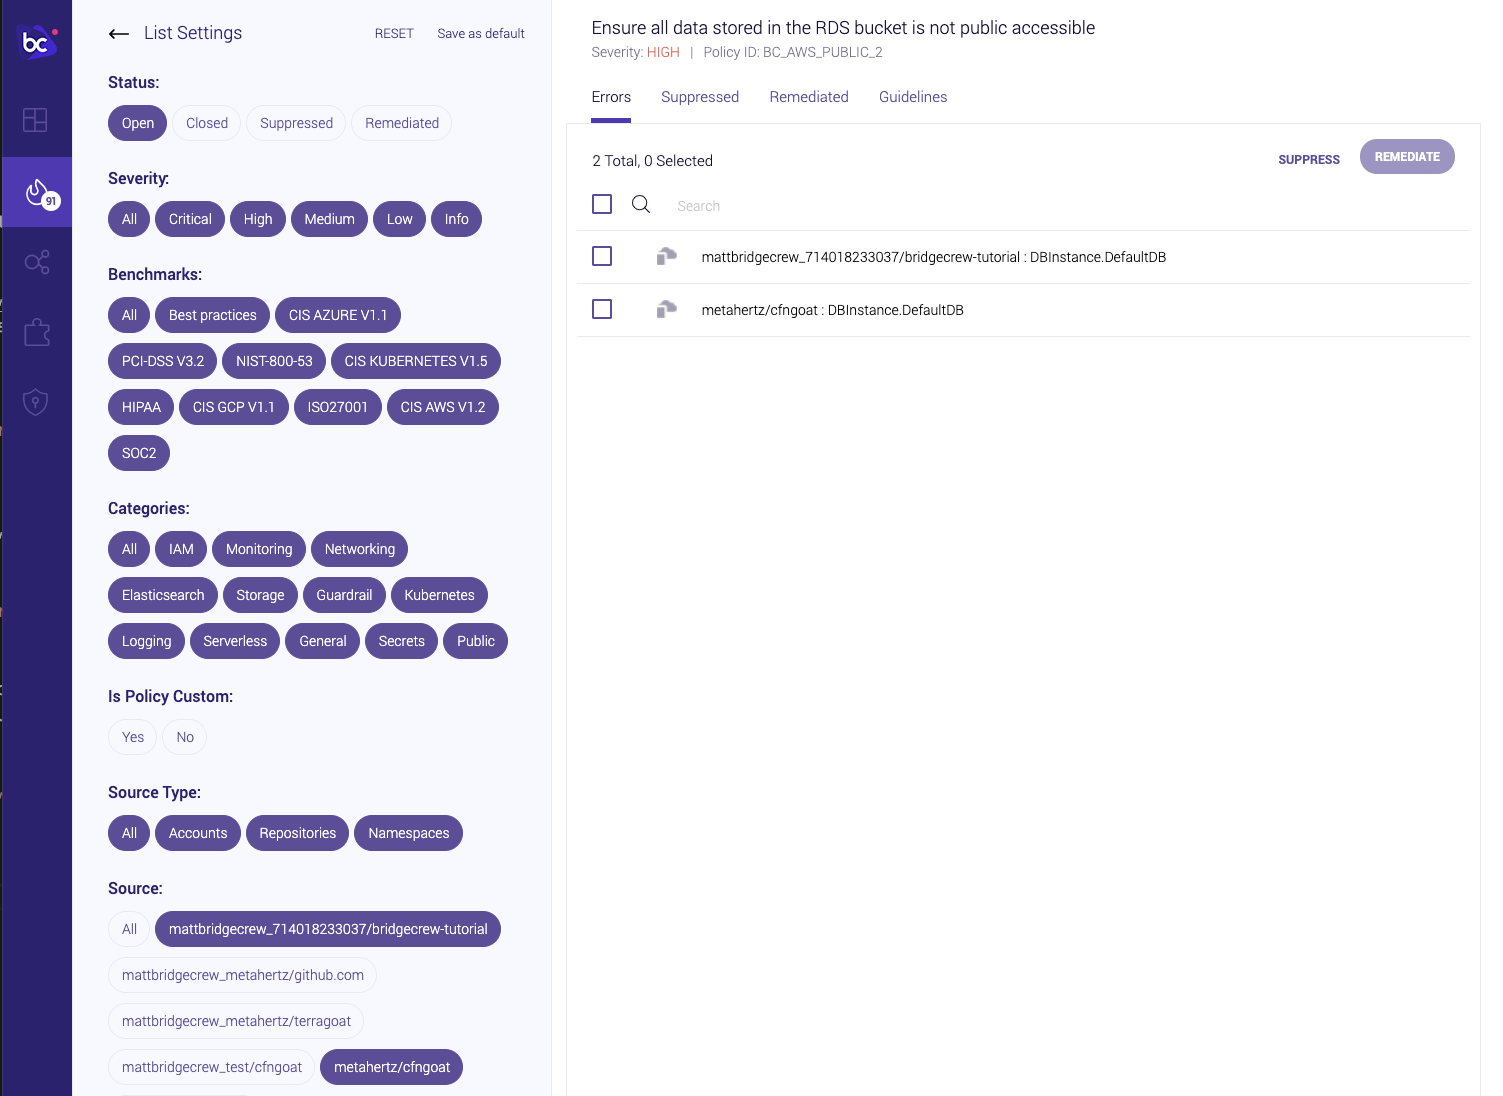Toggle the Logging category filter

[146, 641]
